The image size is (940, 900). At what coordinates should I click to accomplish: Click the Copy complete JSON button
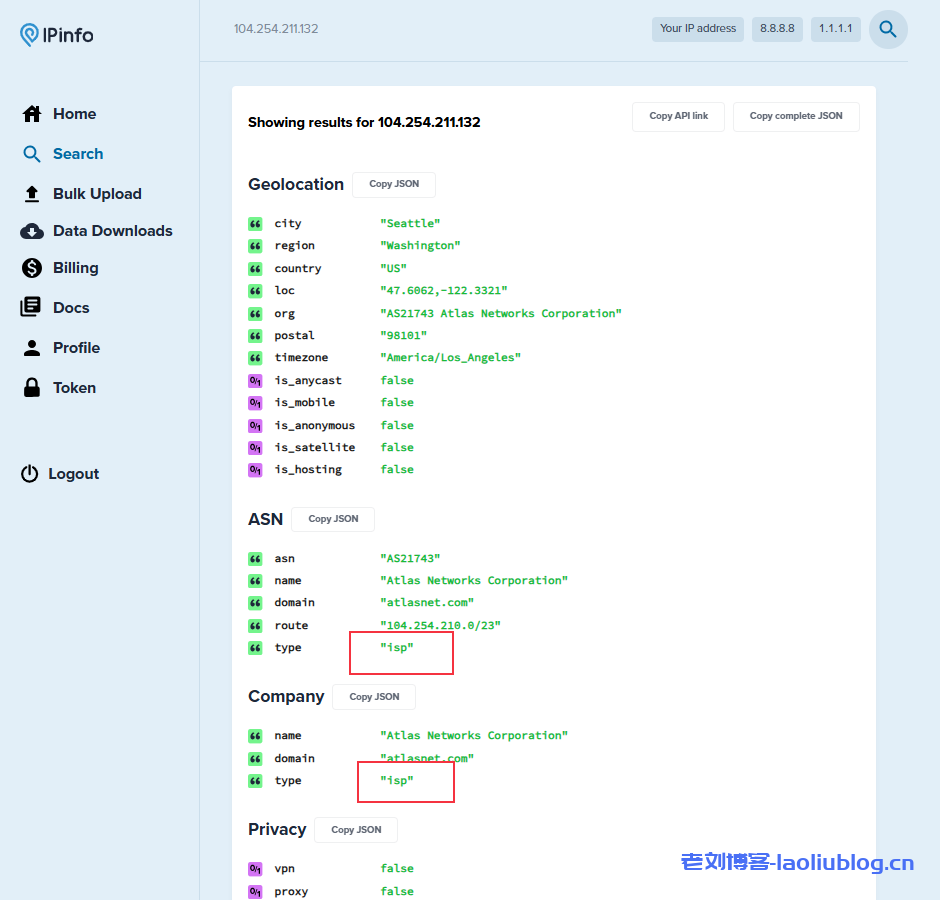click(796, 116)
